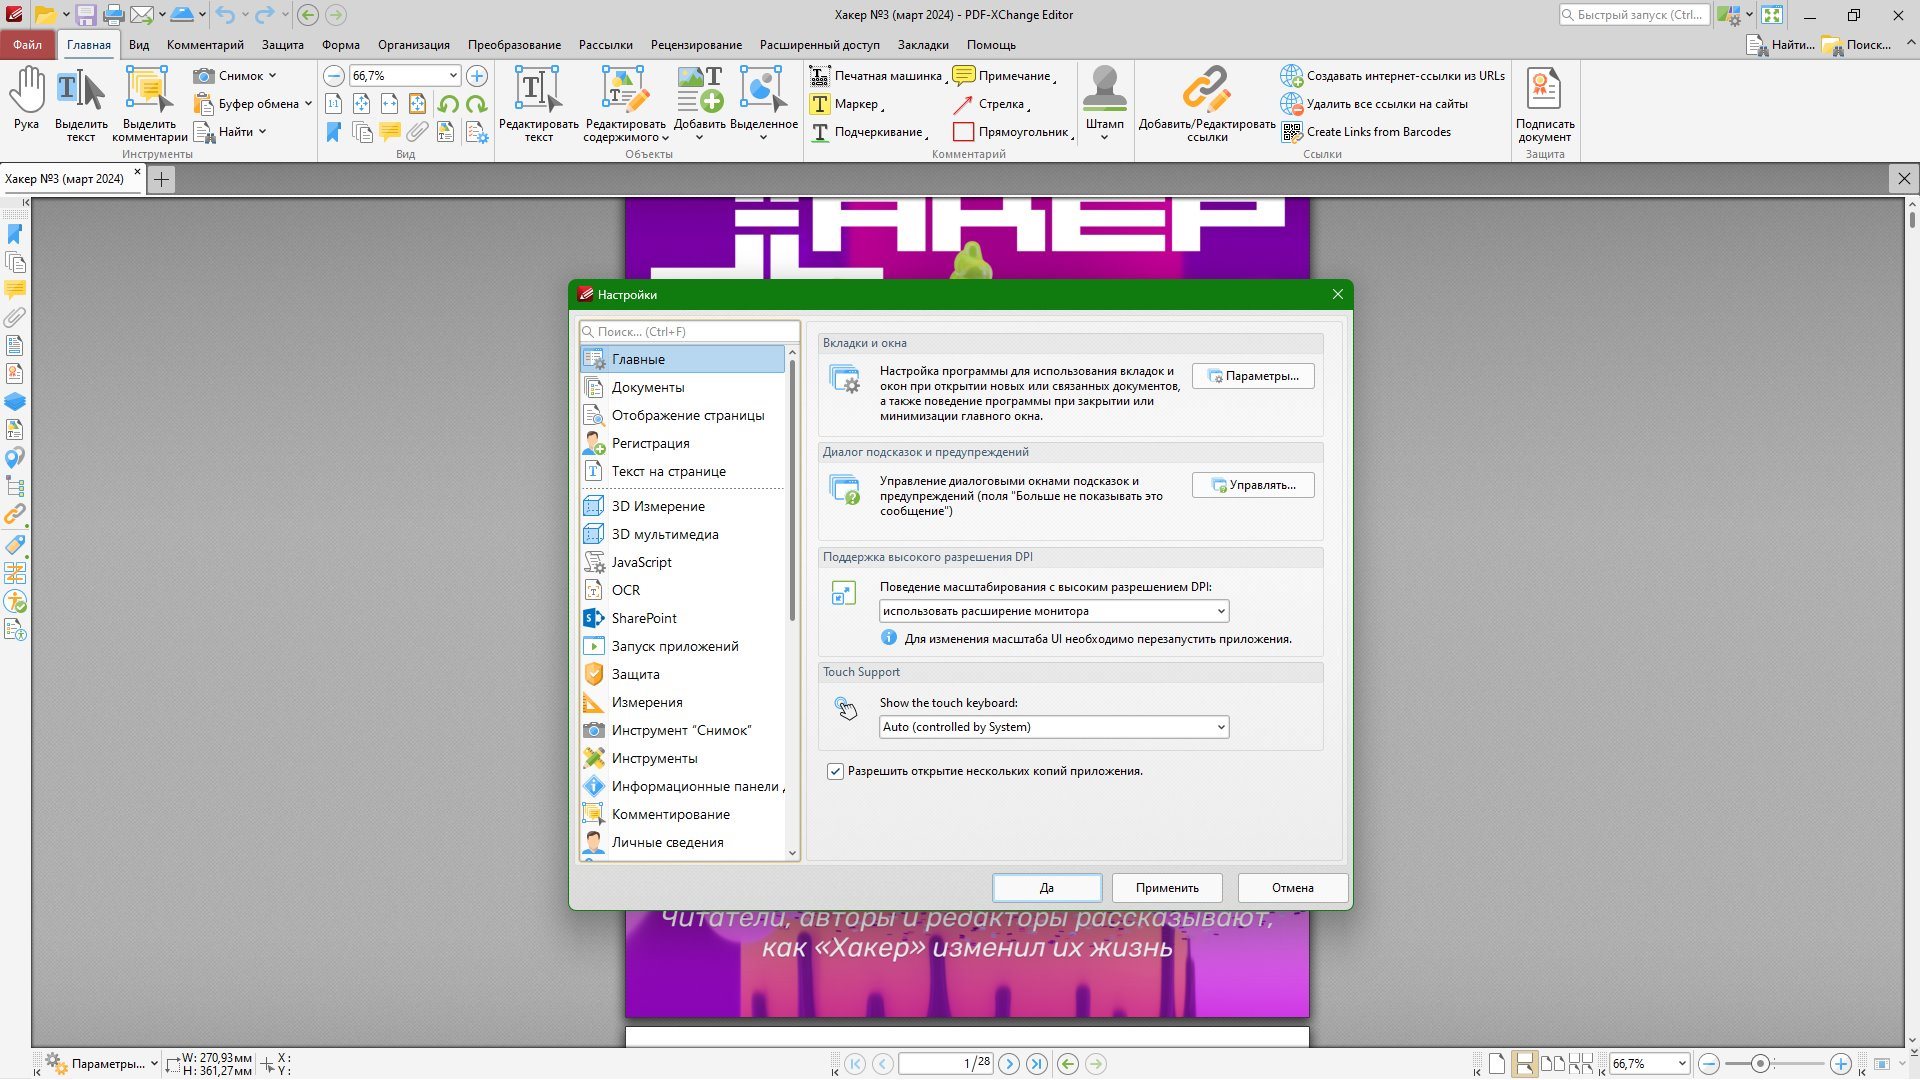Select JavaScript in the settings category list
1920x1080 pixels.
coord(641,562)
